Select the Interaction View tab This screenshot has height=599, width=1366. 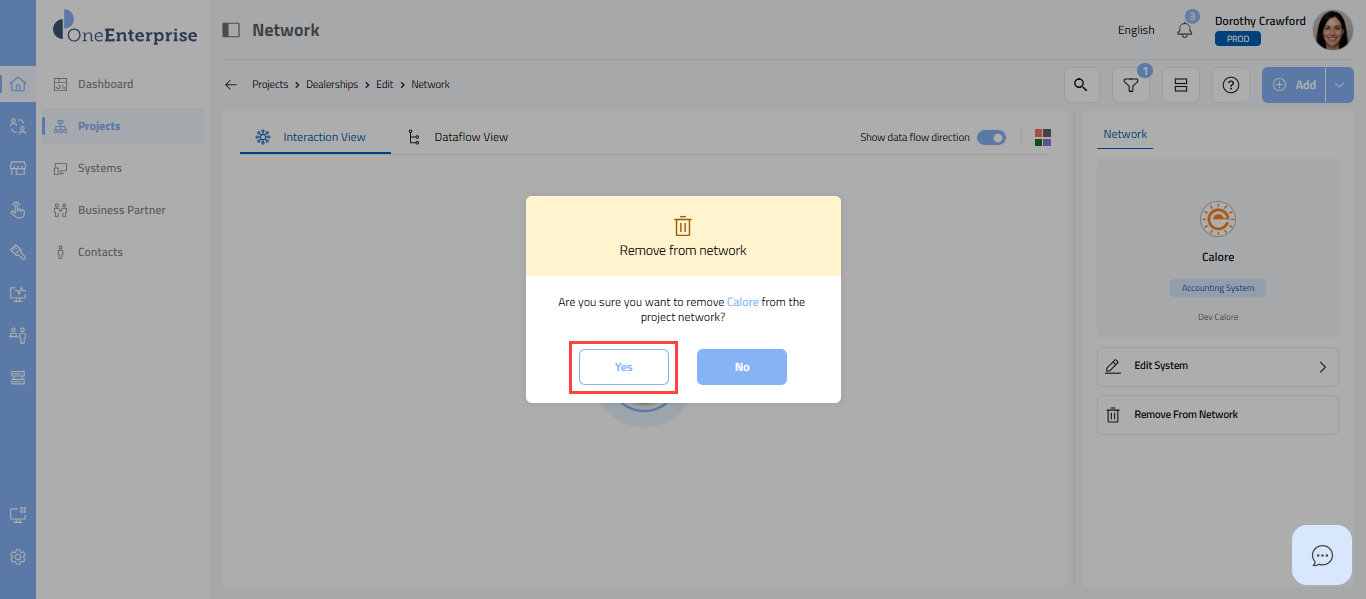[323, 137]
